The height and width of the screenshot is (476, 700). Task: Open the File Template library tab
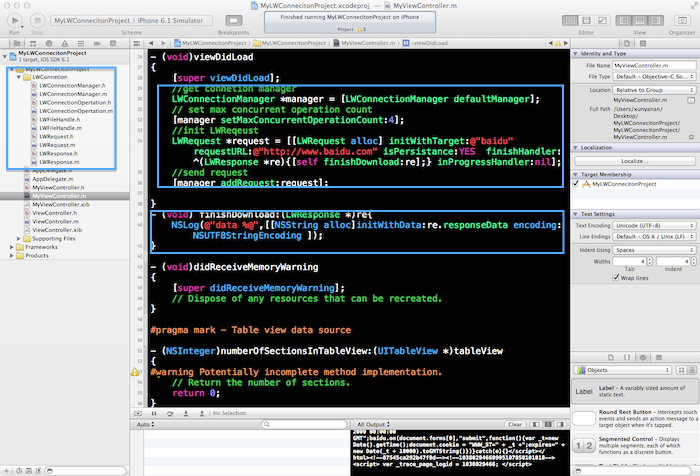611,358
